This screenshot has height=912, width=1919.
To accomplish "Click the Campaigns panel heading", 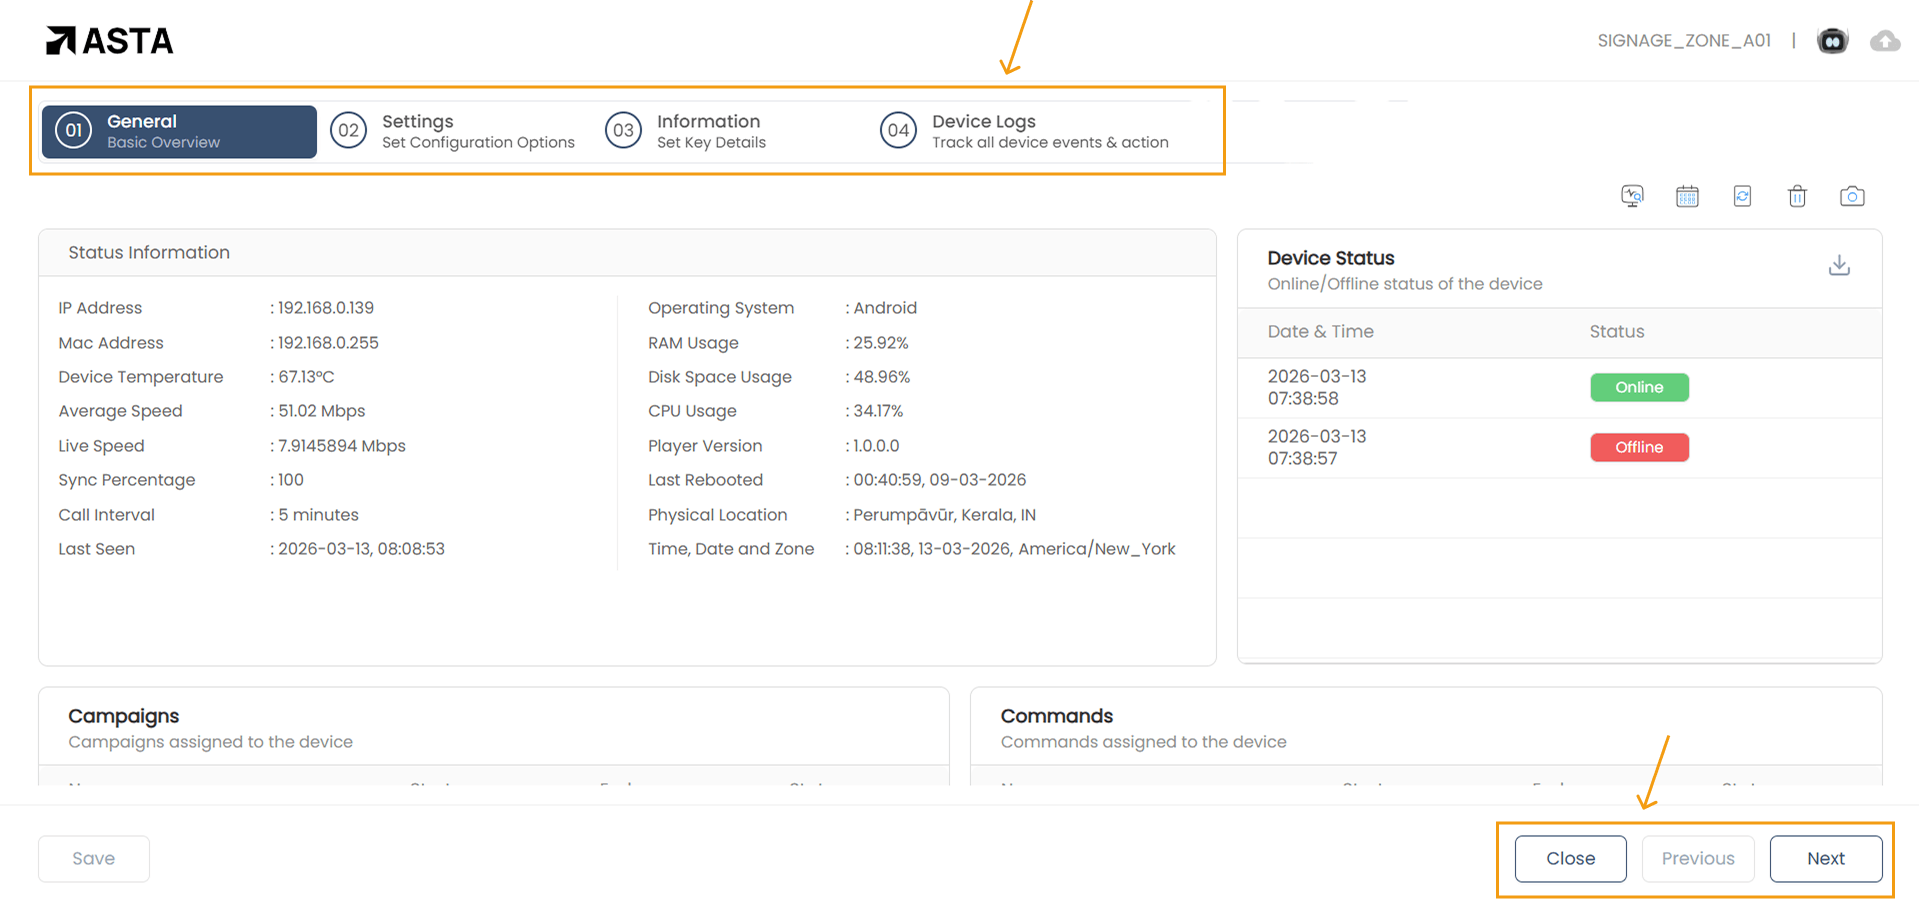I will 124,716.
